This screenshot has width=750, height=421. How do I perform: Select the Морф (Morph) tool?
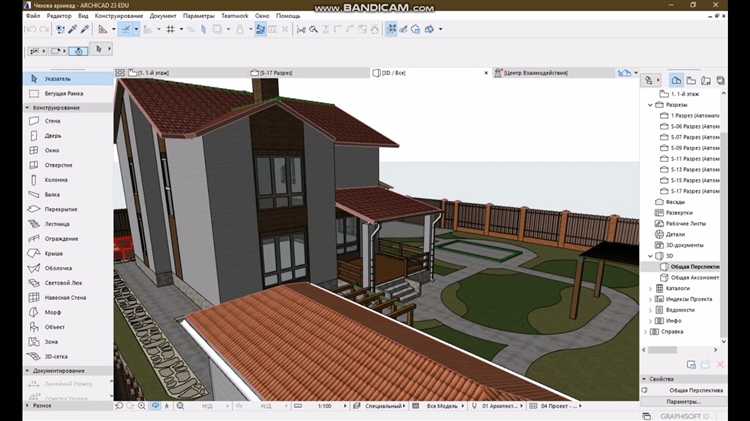click(68, 312)
